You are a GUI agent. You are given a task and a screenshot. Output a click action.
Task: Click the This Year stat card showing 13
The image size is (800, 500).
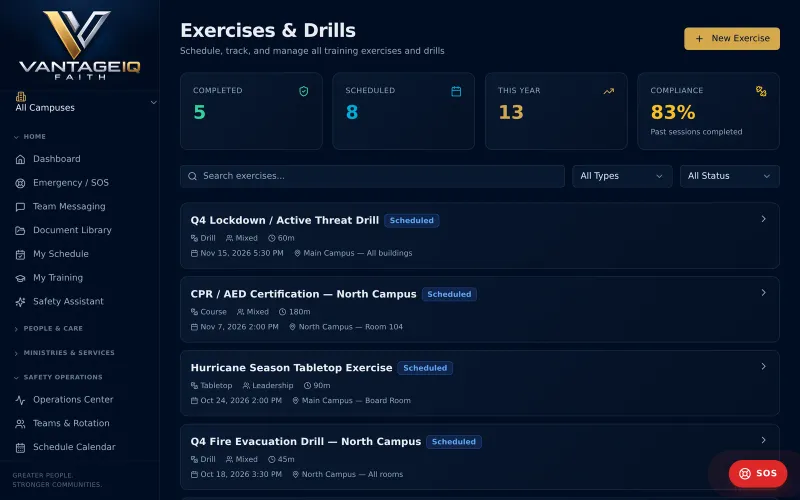tap(556, 111)
